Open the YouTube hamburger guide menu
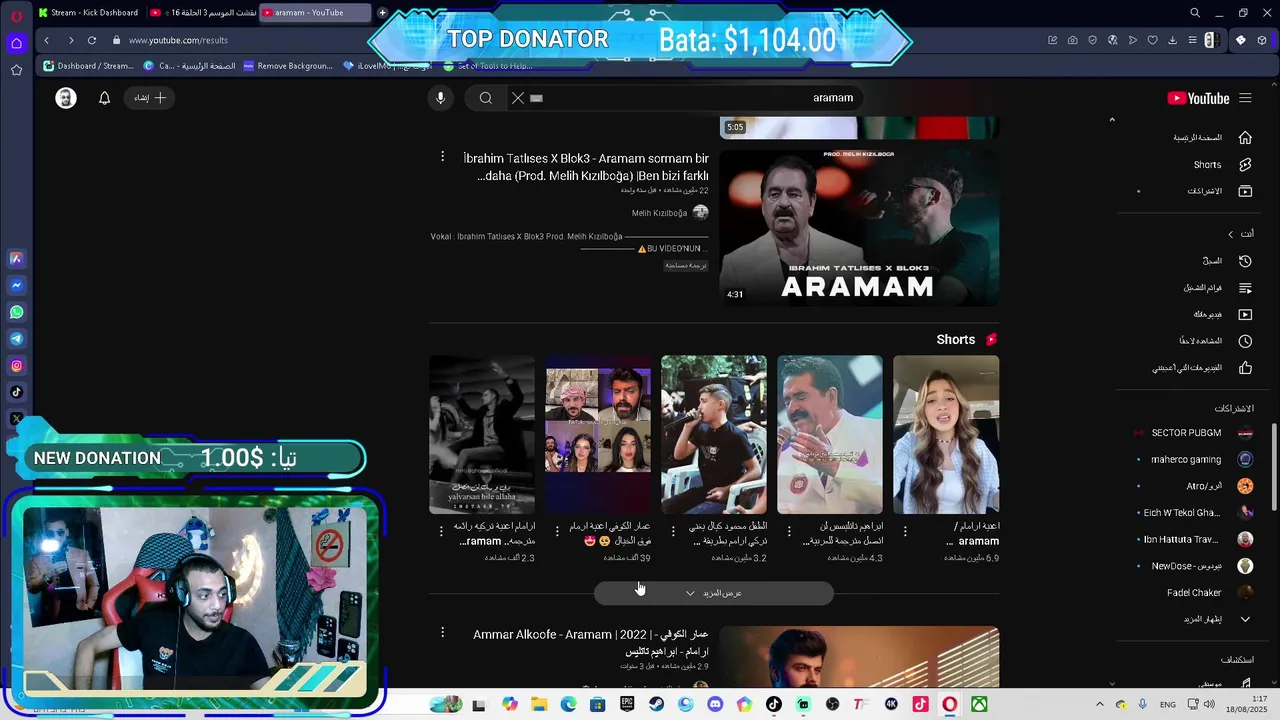The width and height of the screenshot is (1280, 720). 1245,98
